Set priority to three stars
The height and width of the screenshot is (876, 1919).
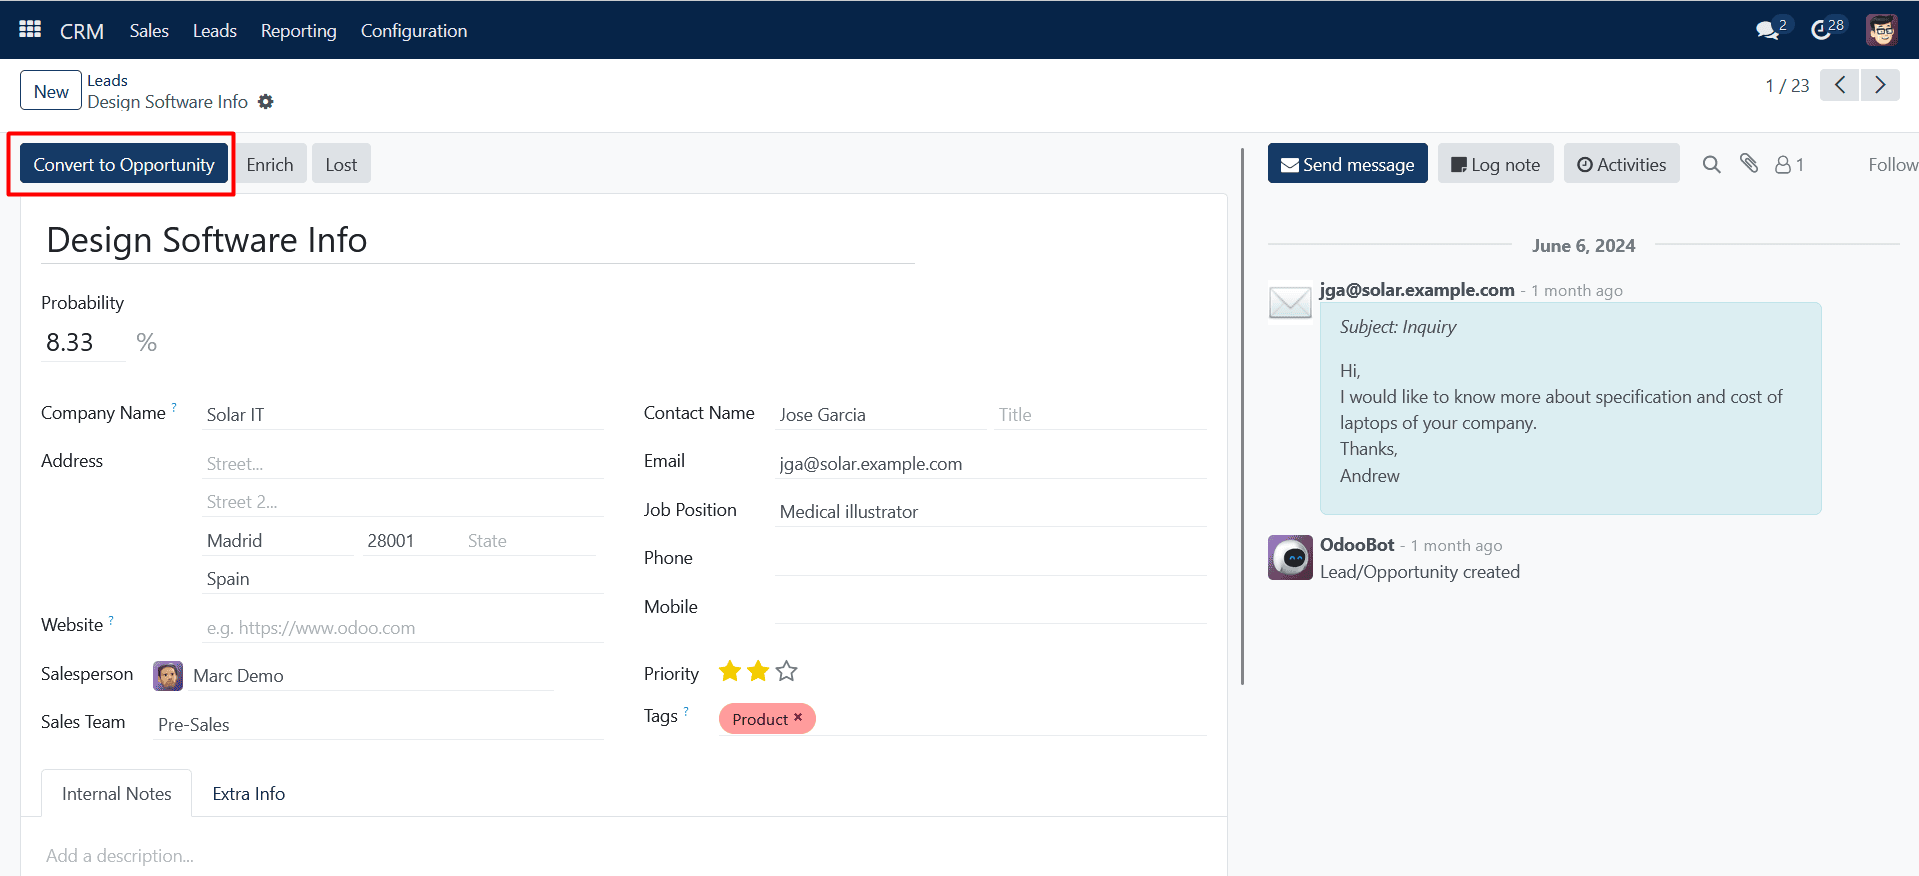(x=787, y=672)
